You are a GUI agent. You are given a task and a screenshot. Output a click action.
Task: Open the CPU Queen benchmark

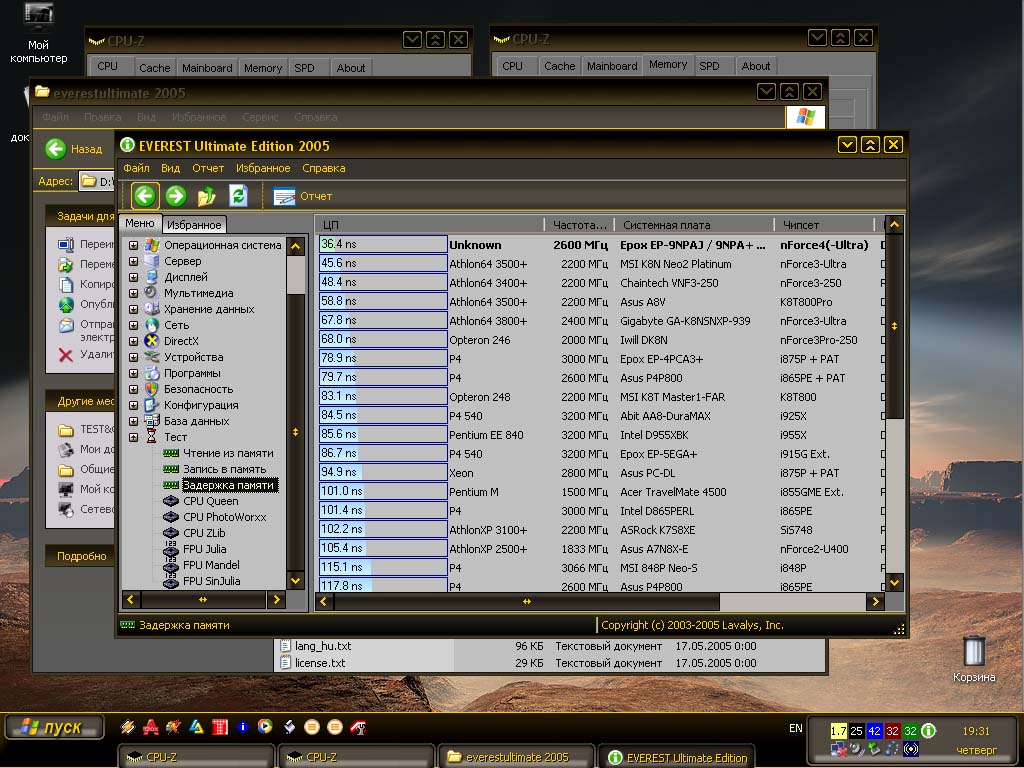tap(210, 502)
